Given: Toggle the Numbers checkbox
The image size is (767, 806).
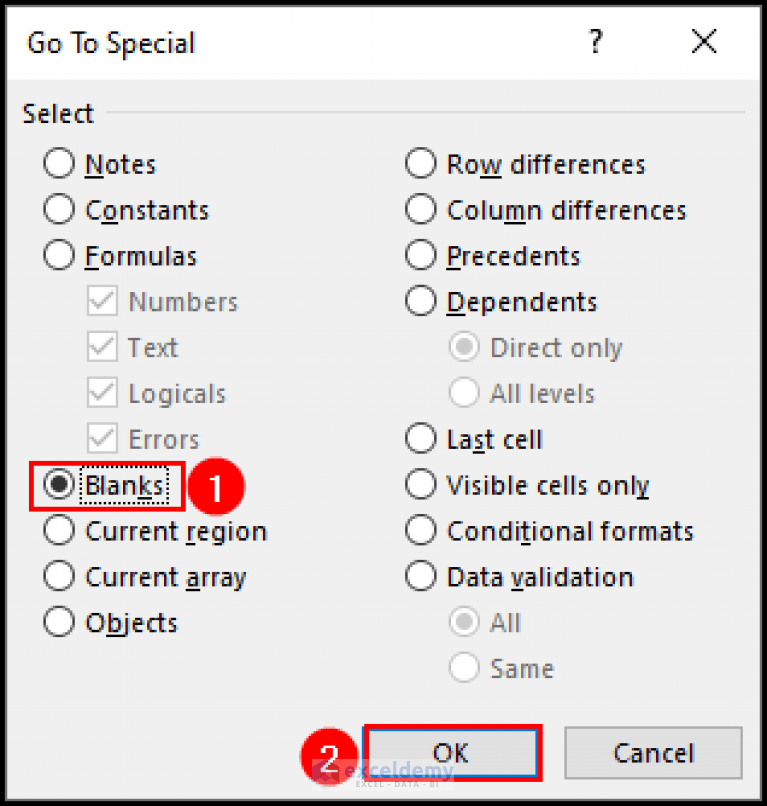Looking at the screenshot, I should click(101, 301).
